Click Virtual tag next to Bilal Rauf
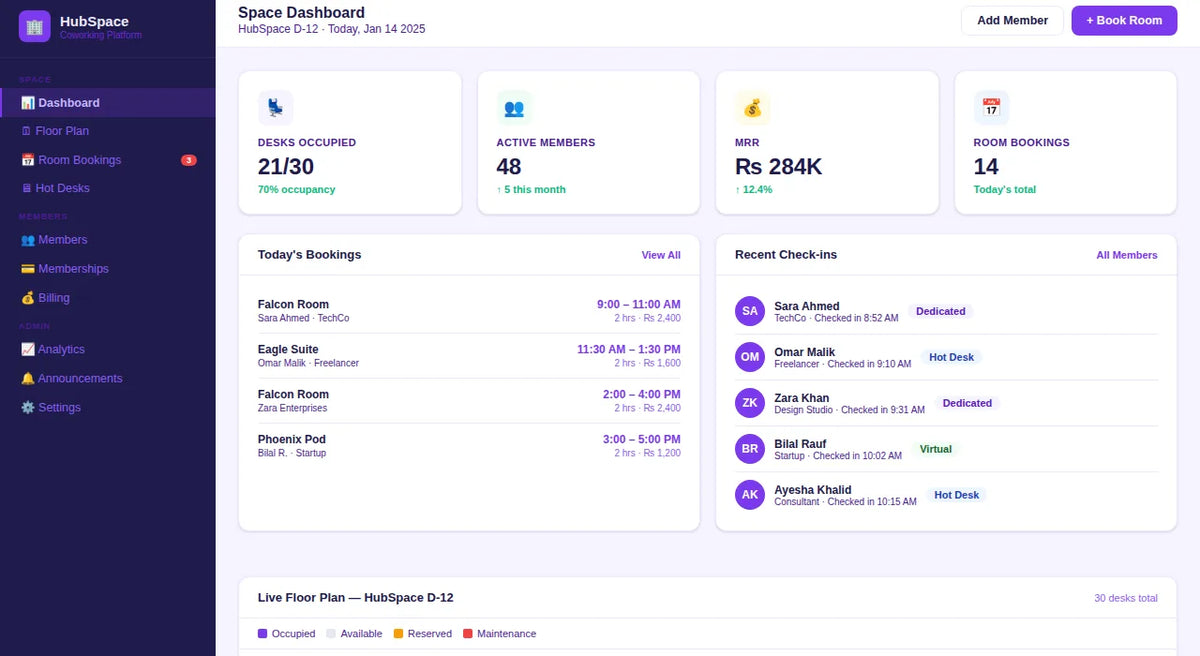Image resolution: width=1200 pixels, height=656 pixels. click(x=936, y=449)
